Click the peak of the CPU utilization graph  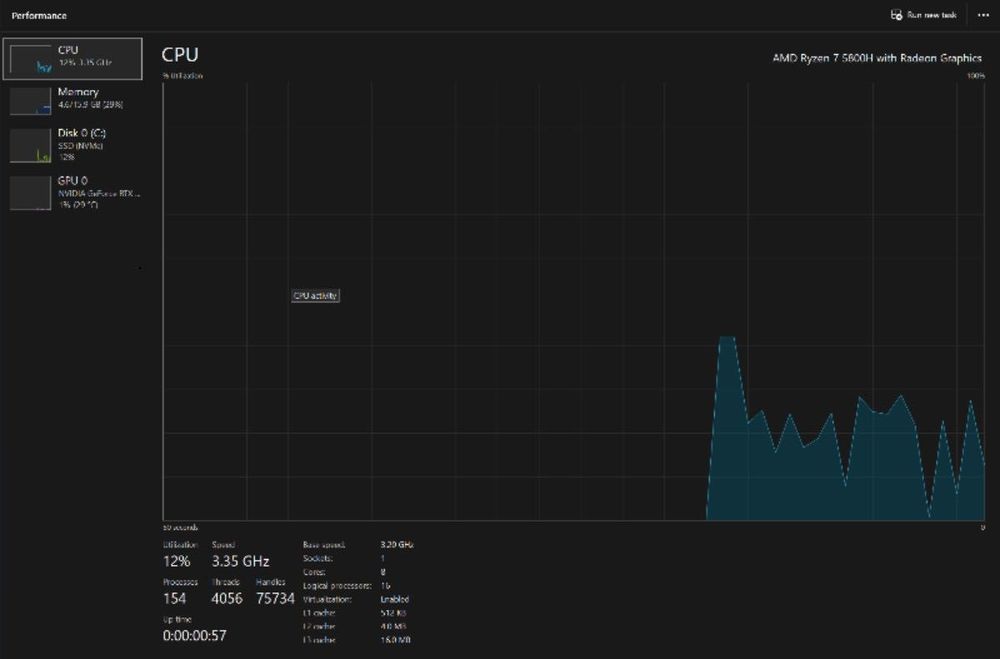[727, 337]
